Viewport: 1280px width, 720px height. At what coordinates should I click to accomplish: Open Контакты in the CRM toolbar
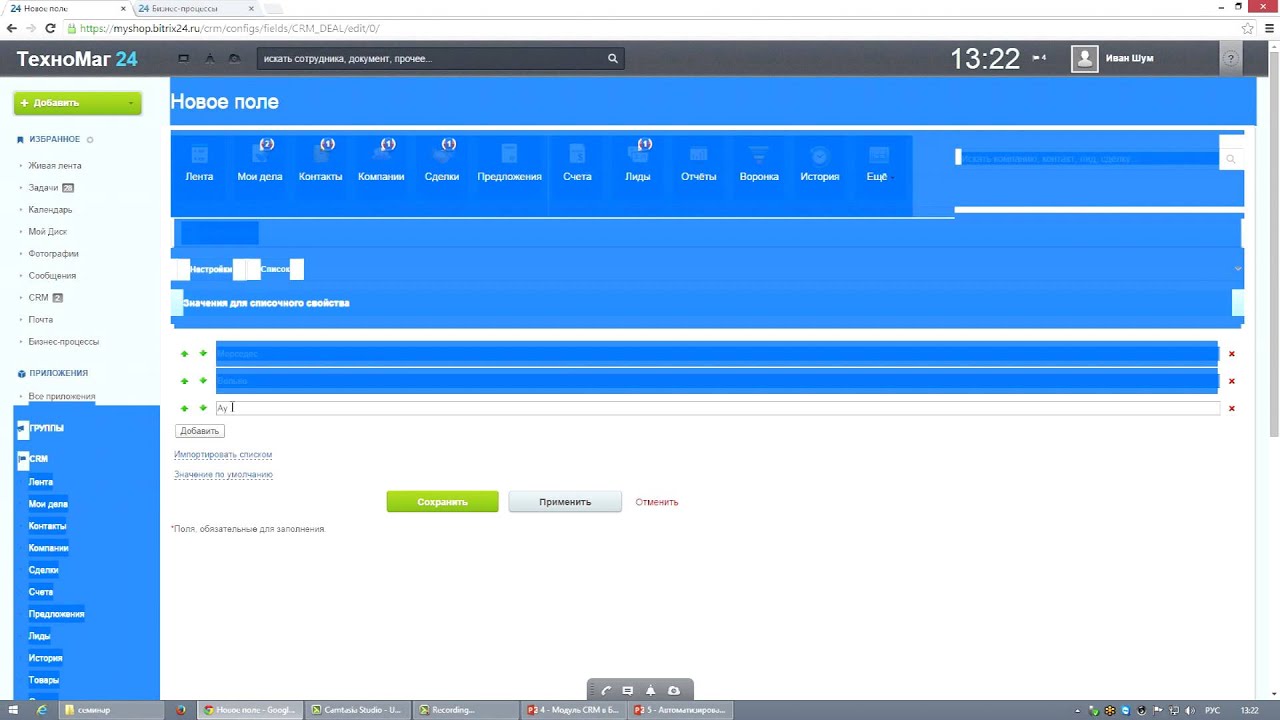[320, 161]
